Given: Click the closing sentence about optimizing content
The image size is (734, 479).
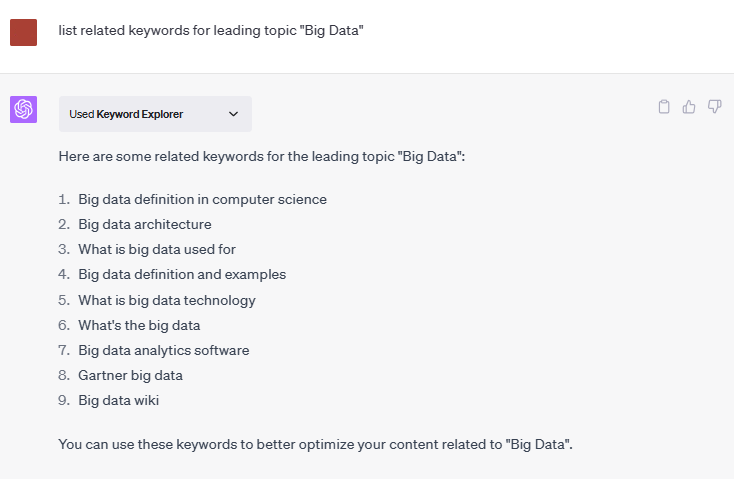Looking at the screenshot, I should [316, 444].
